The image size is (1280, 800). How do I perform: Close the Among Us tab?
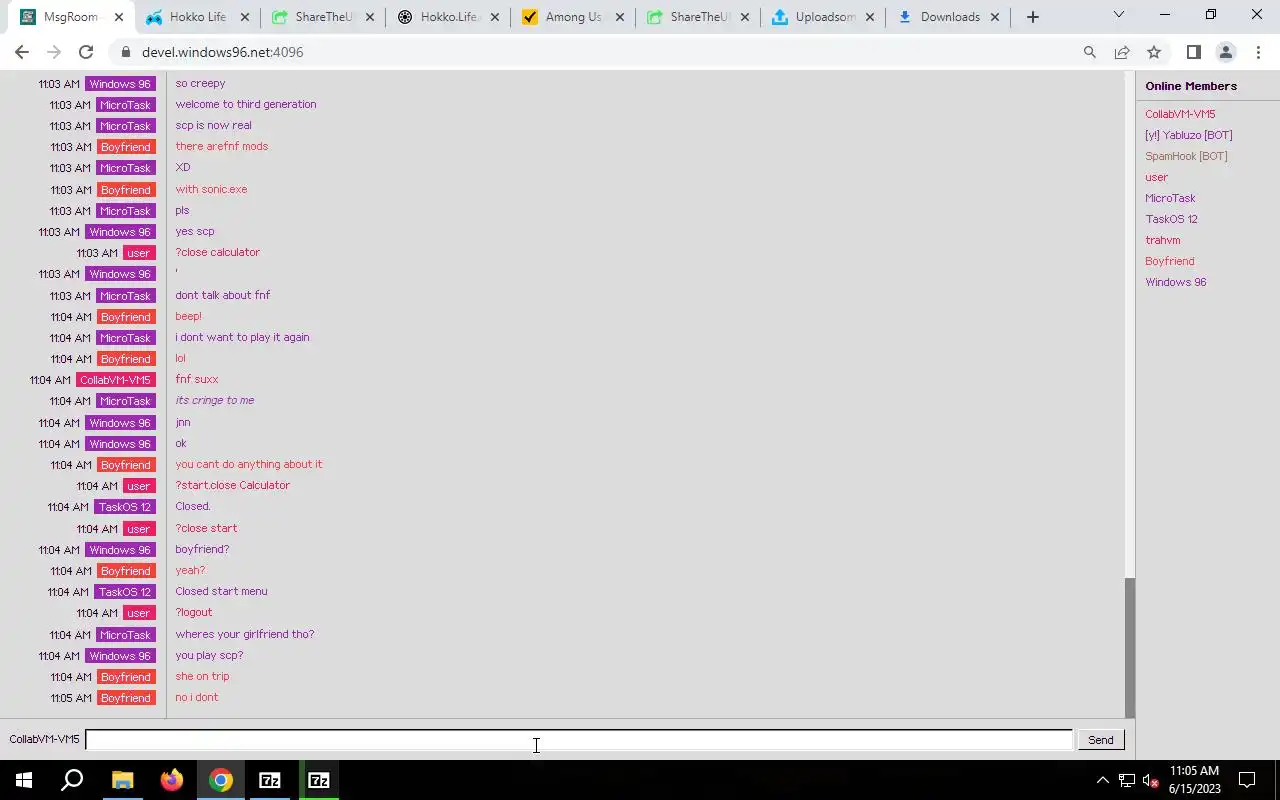[620, 17]
